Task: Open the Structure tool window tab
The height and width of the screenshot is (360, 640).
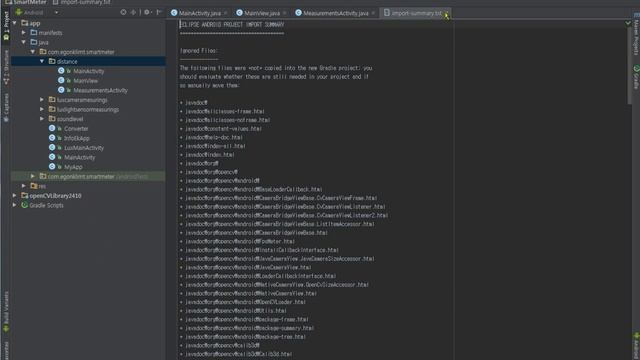Action: point(6,67)
